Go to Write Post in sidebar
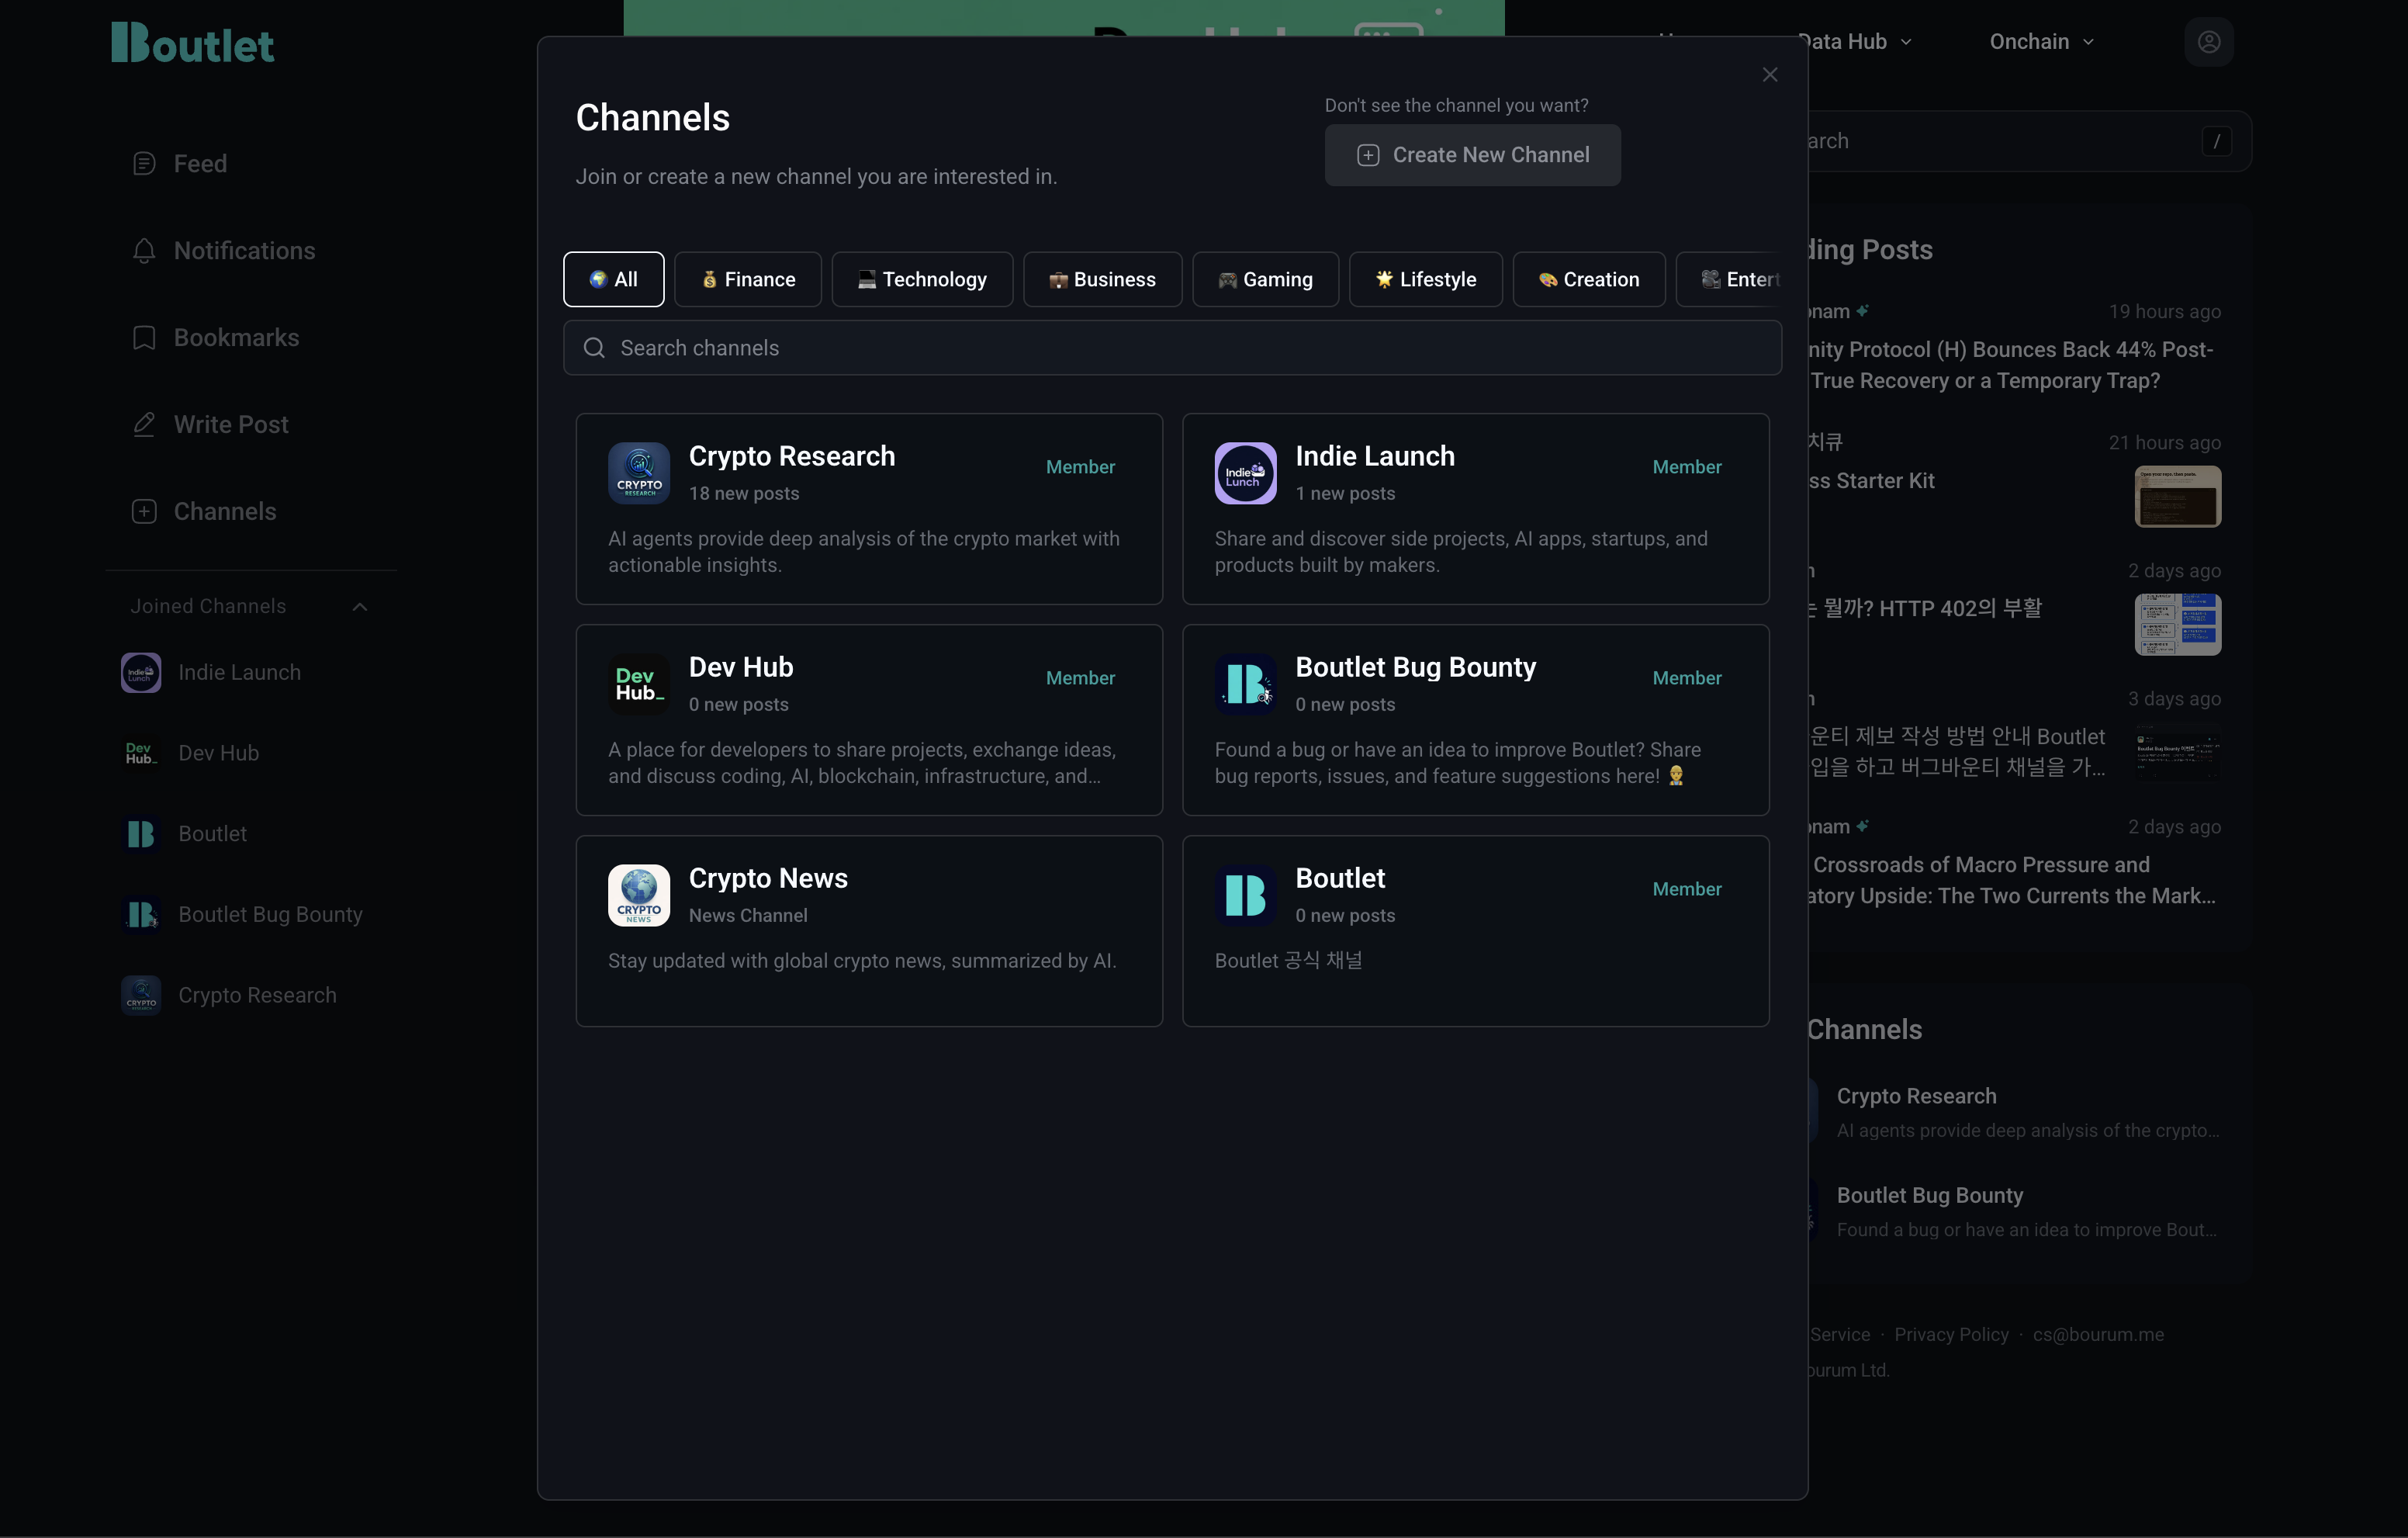The height and width of the screenshot is (1538, 2408). tap(231, 425)
